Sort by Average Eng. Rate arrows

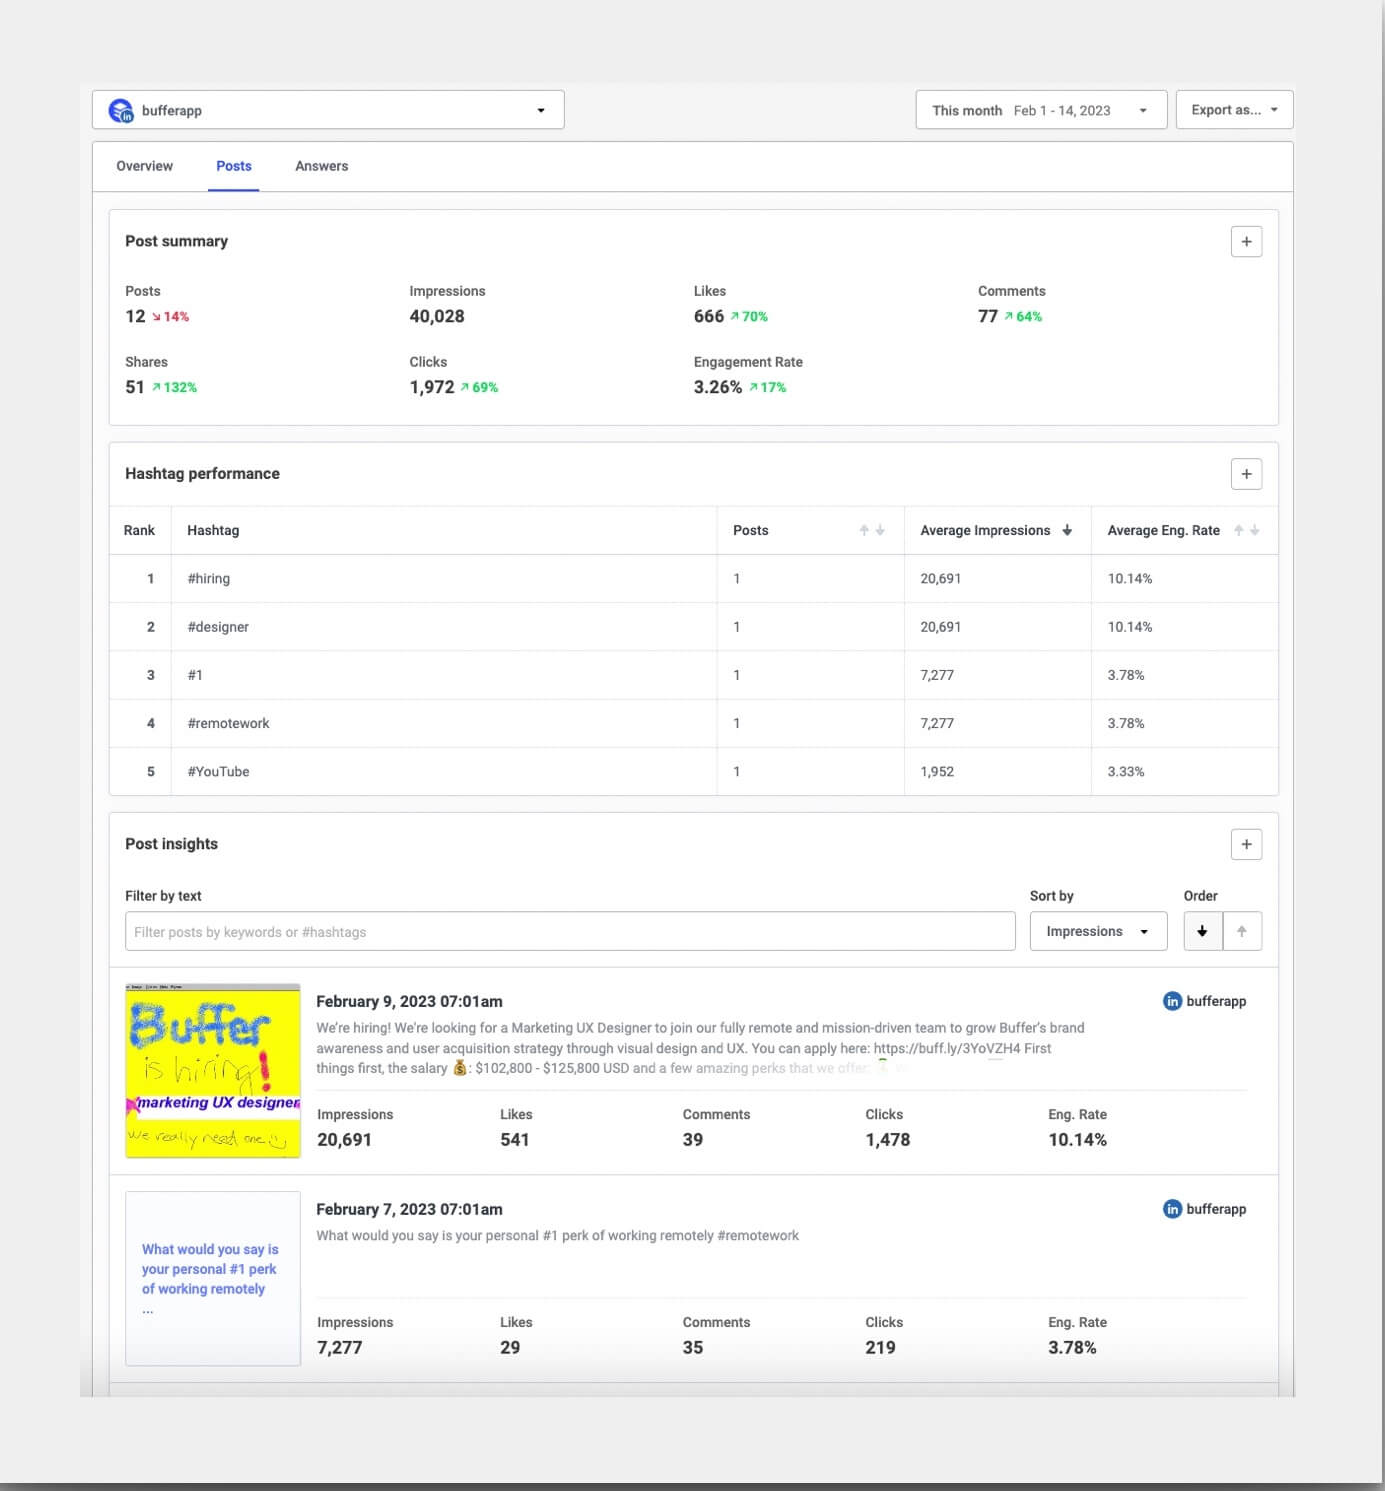click(x=1246, y=530)
